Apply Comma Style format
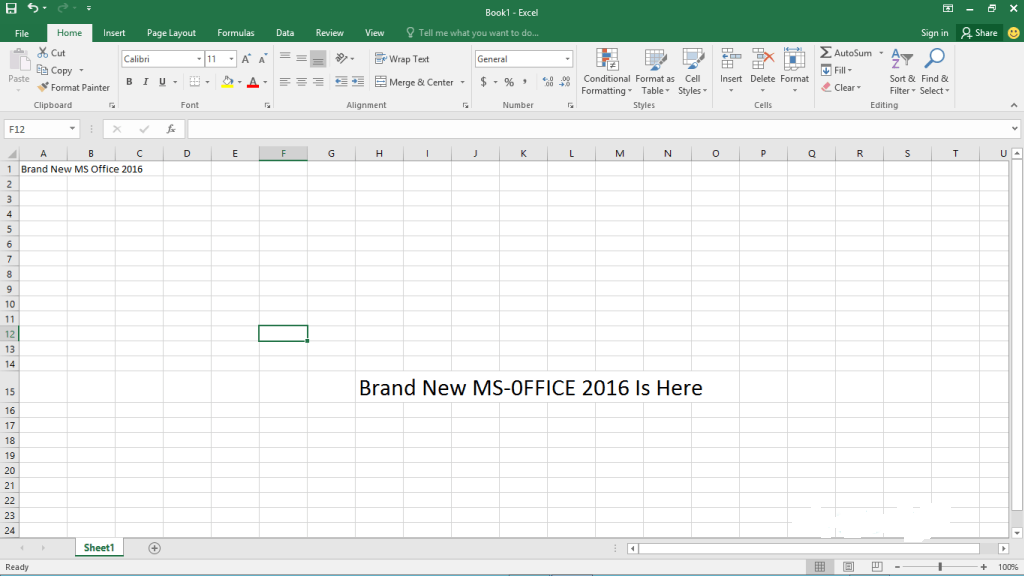Image resolution: width=1024 pixels, height=576 pixels. (x=525, y=82)
